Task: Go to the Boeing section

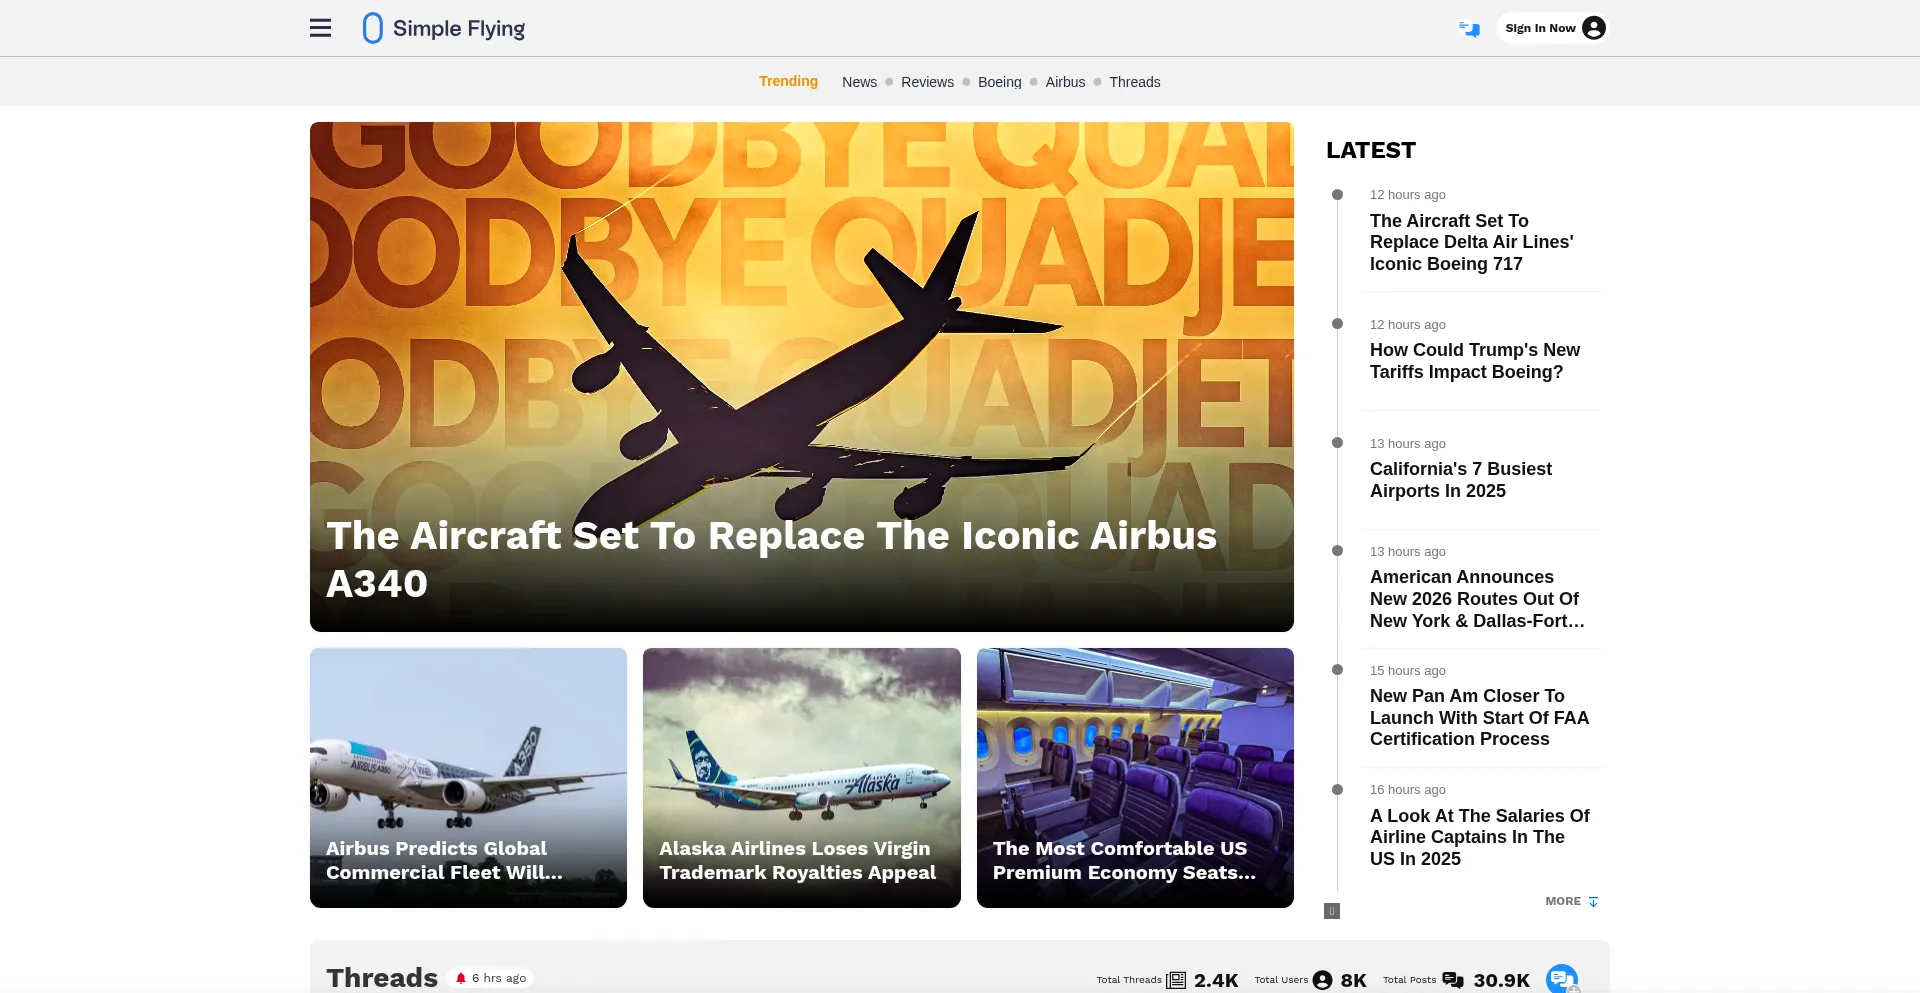Action: click(x=999, y=82)
